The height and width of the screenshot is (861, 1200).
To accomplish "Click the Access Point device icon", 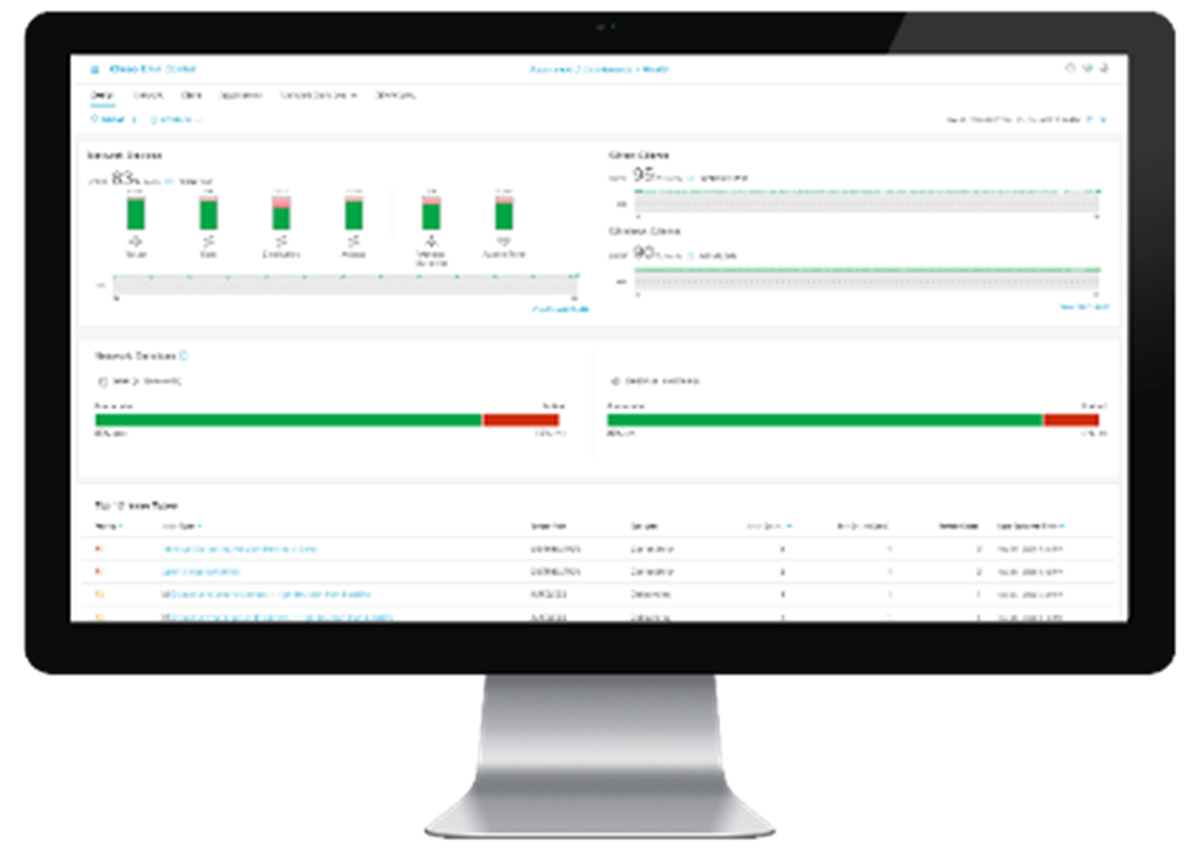I will [504, 241].
